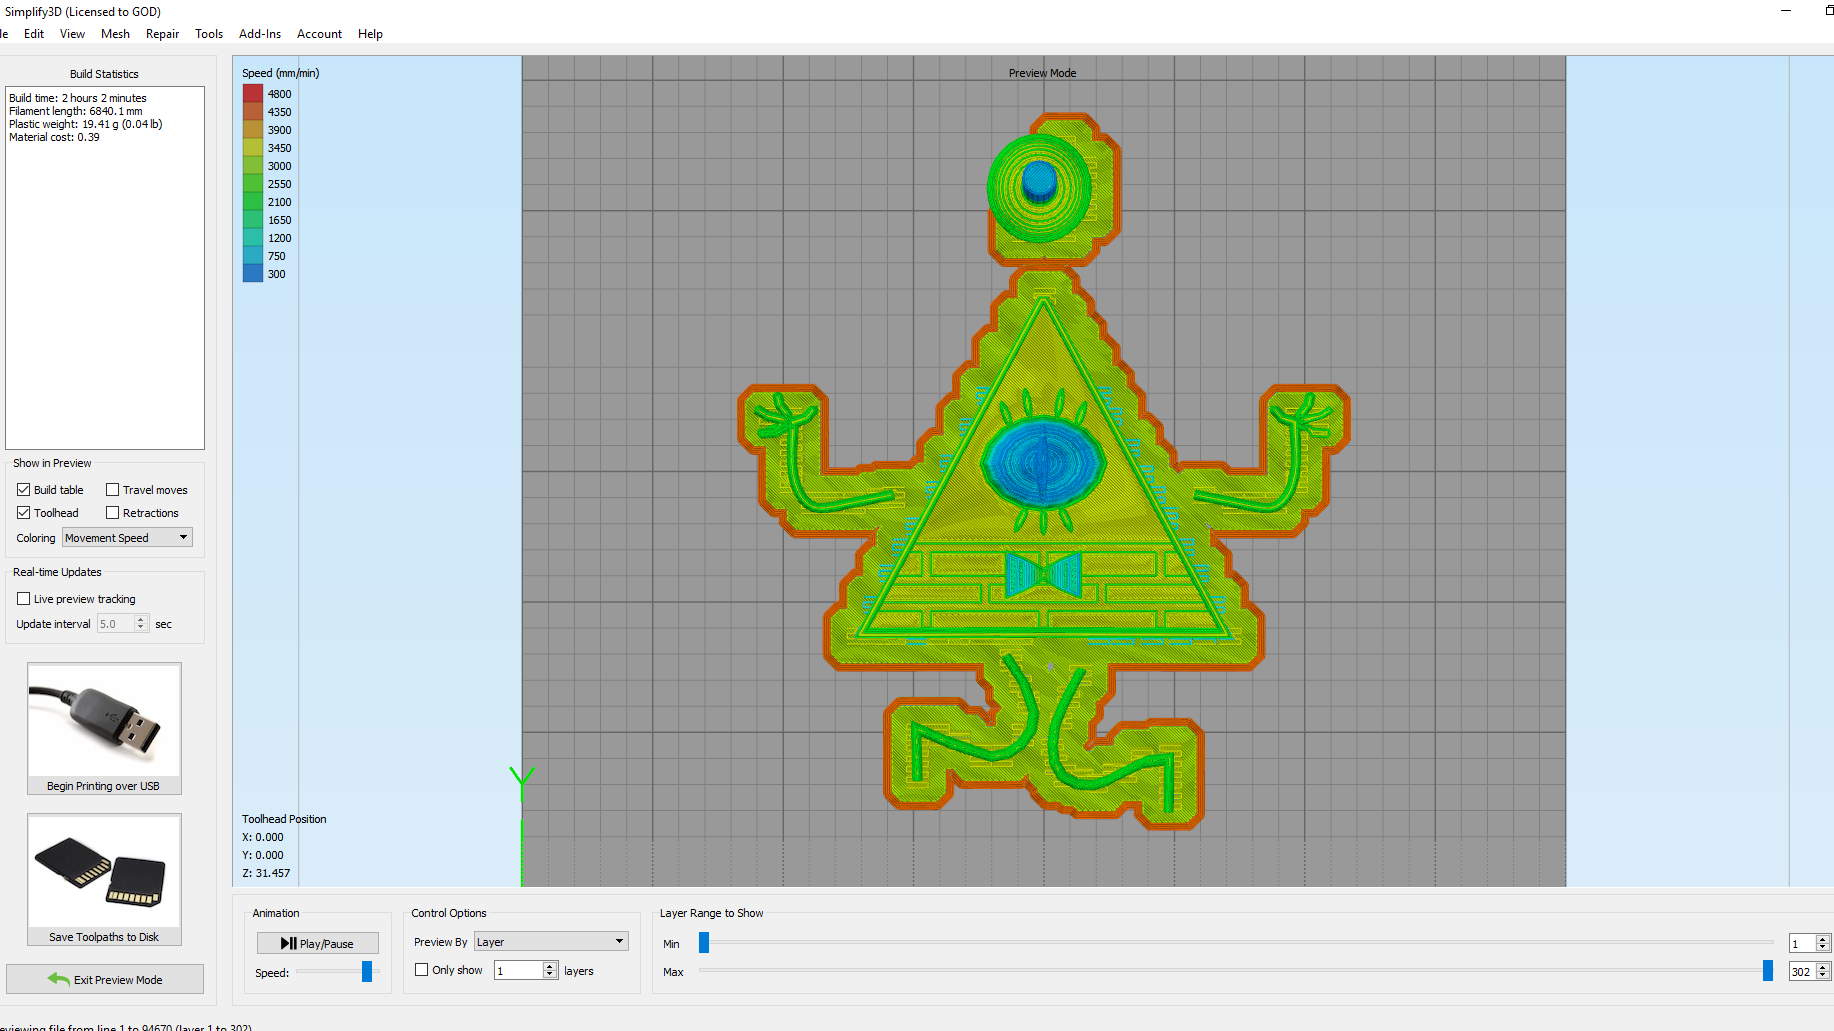Click Begin Printing over USB label

click(103, 786)
